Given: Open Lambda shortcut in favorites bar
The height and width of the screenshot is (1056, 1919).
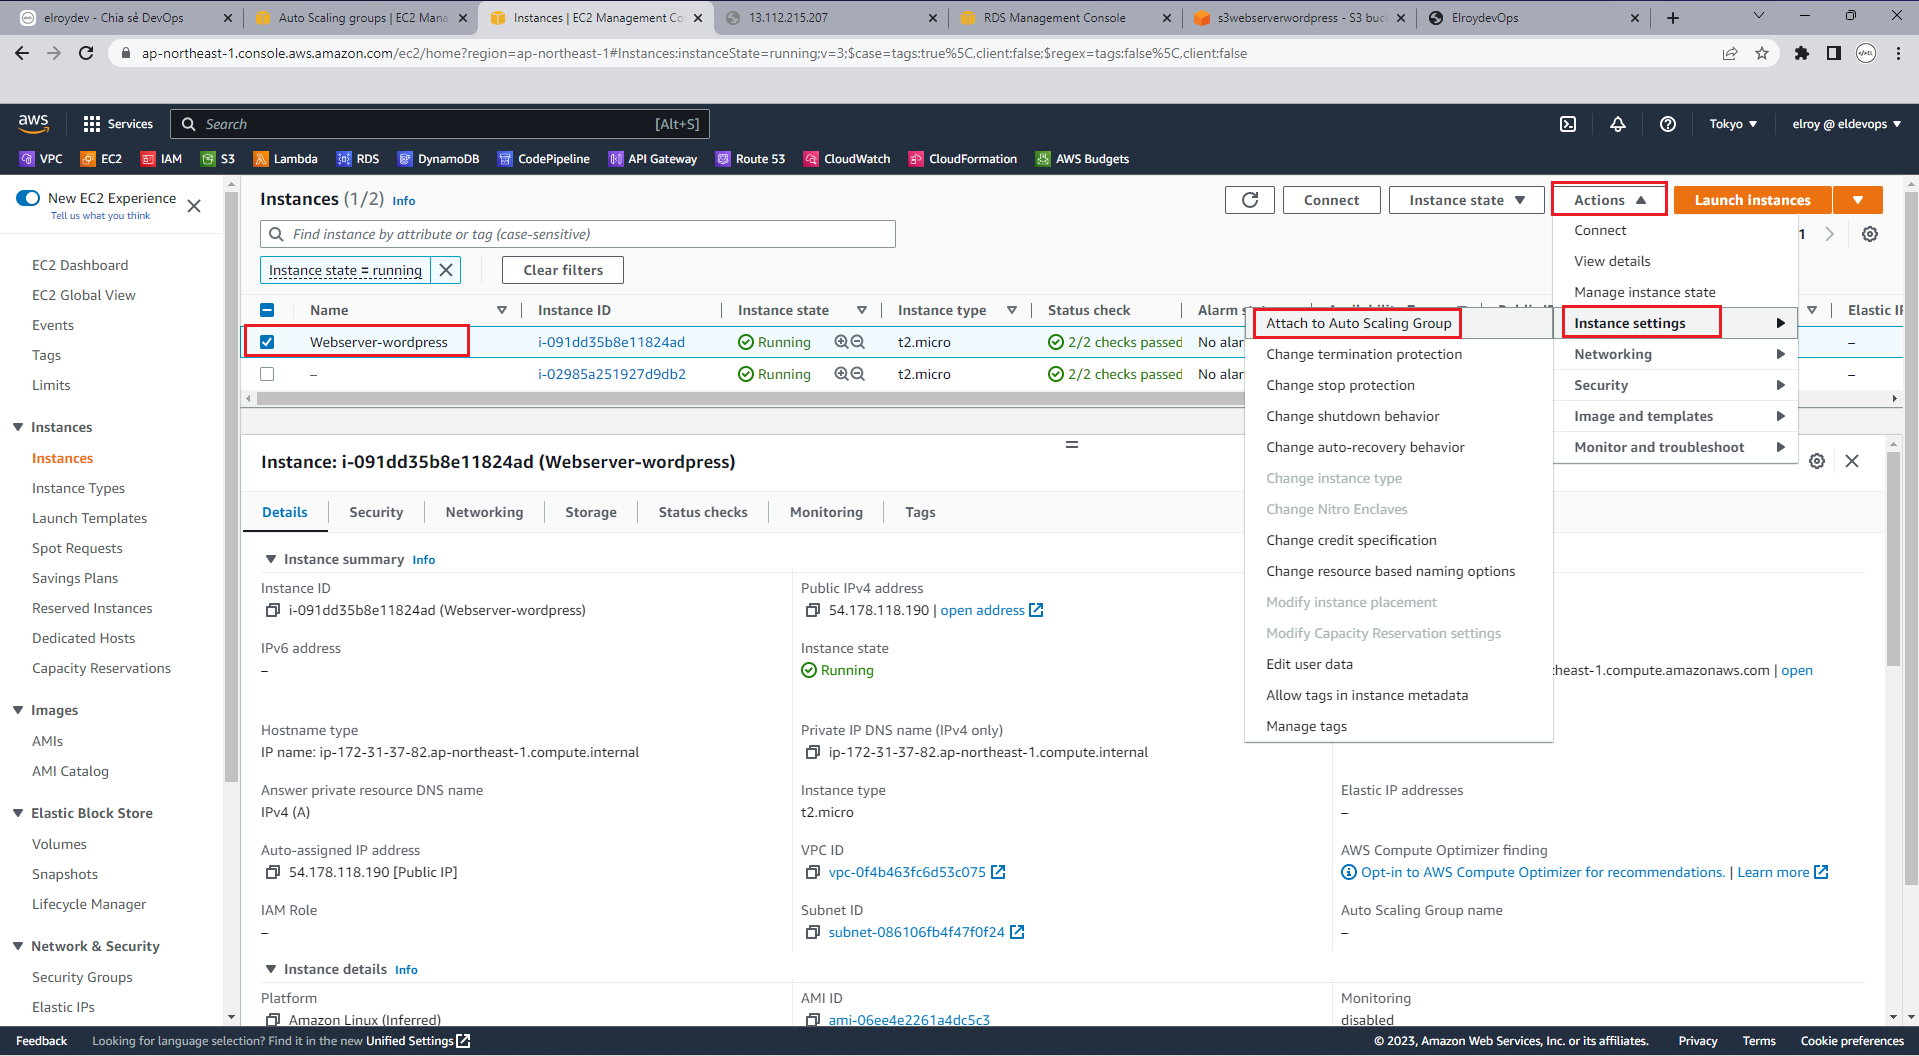Looking at the screenshot, I should pyautogui.click(x=285, y=159).
